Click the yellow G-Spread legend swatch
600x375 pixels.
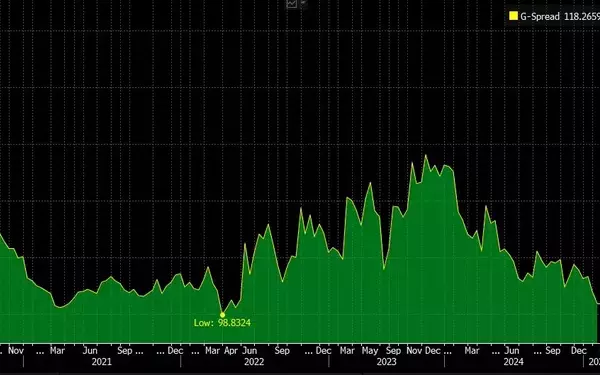[513, 16]
